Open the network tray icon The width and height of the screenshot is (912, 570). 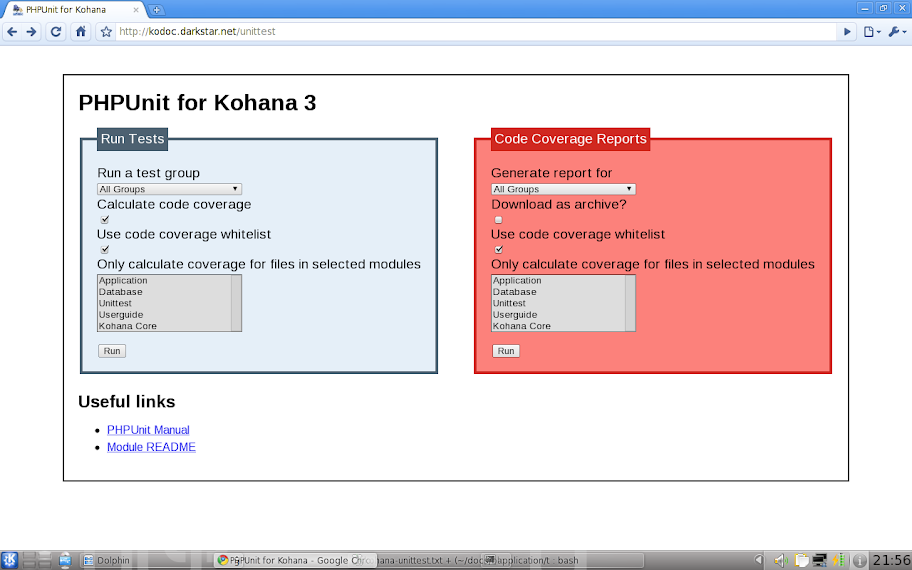tap(820, 561)
